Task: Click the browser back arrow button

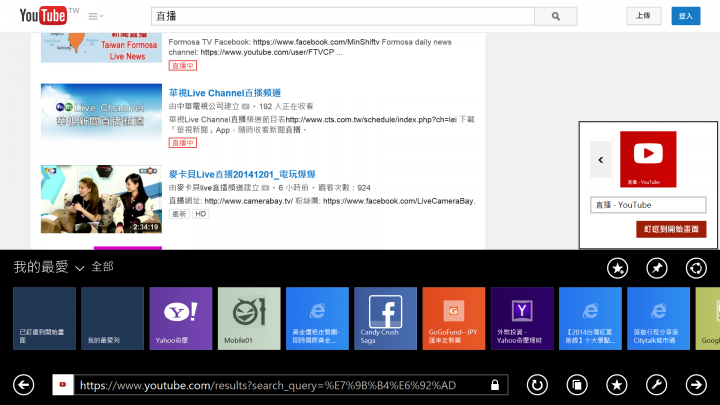Action: tap(23, 385)
